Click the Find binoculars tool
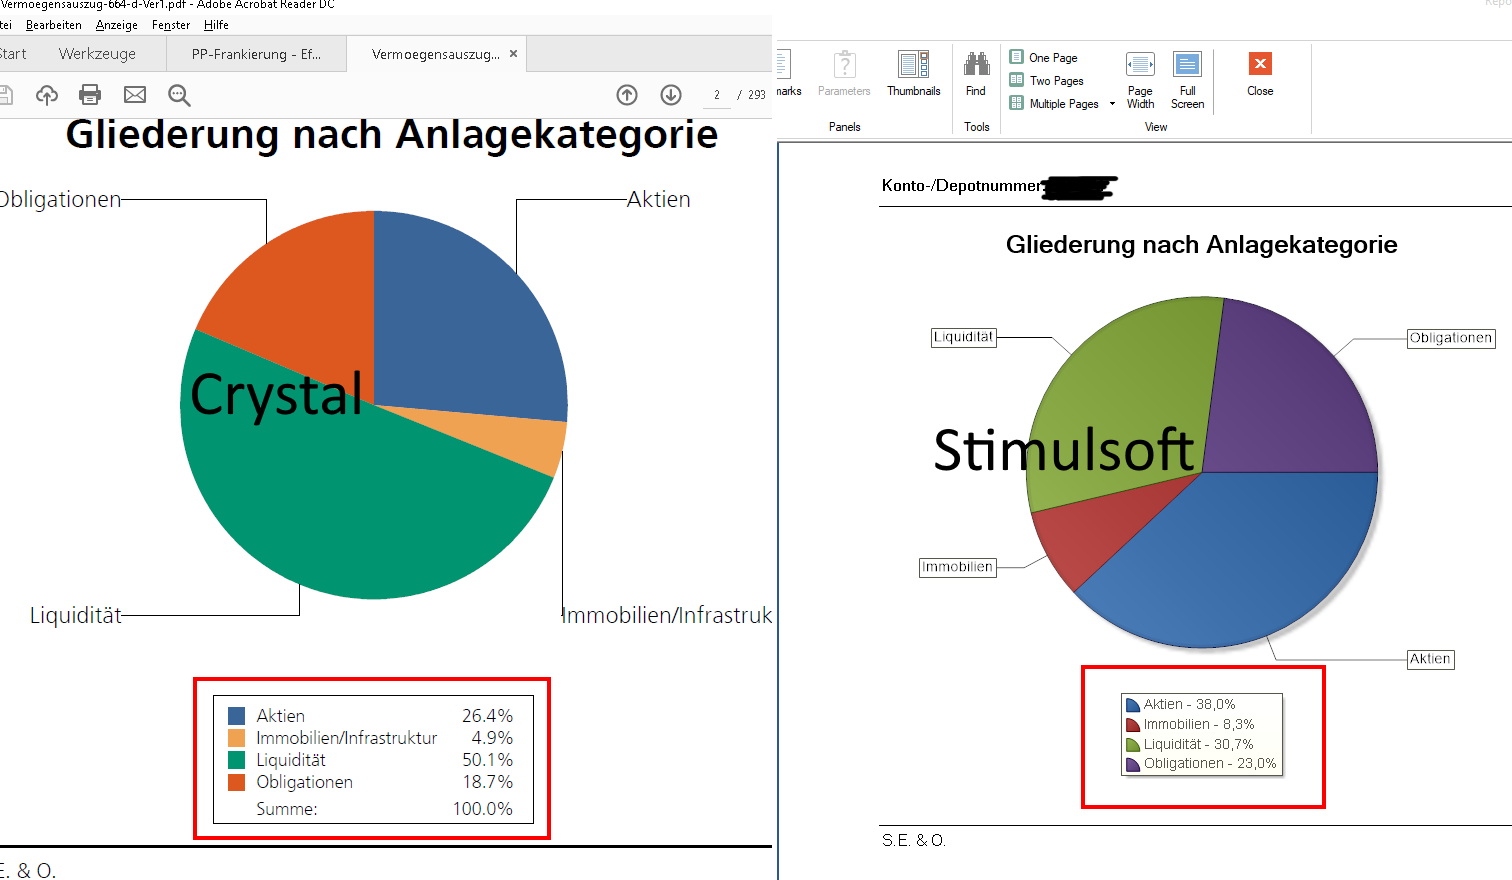 click(x=976, y=74)
